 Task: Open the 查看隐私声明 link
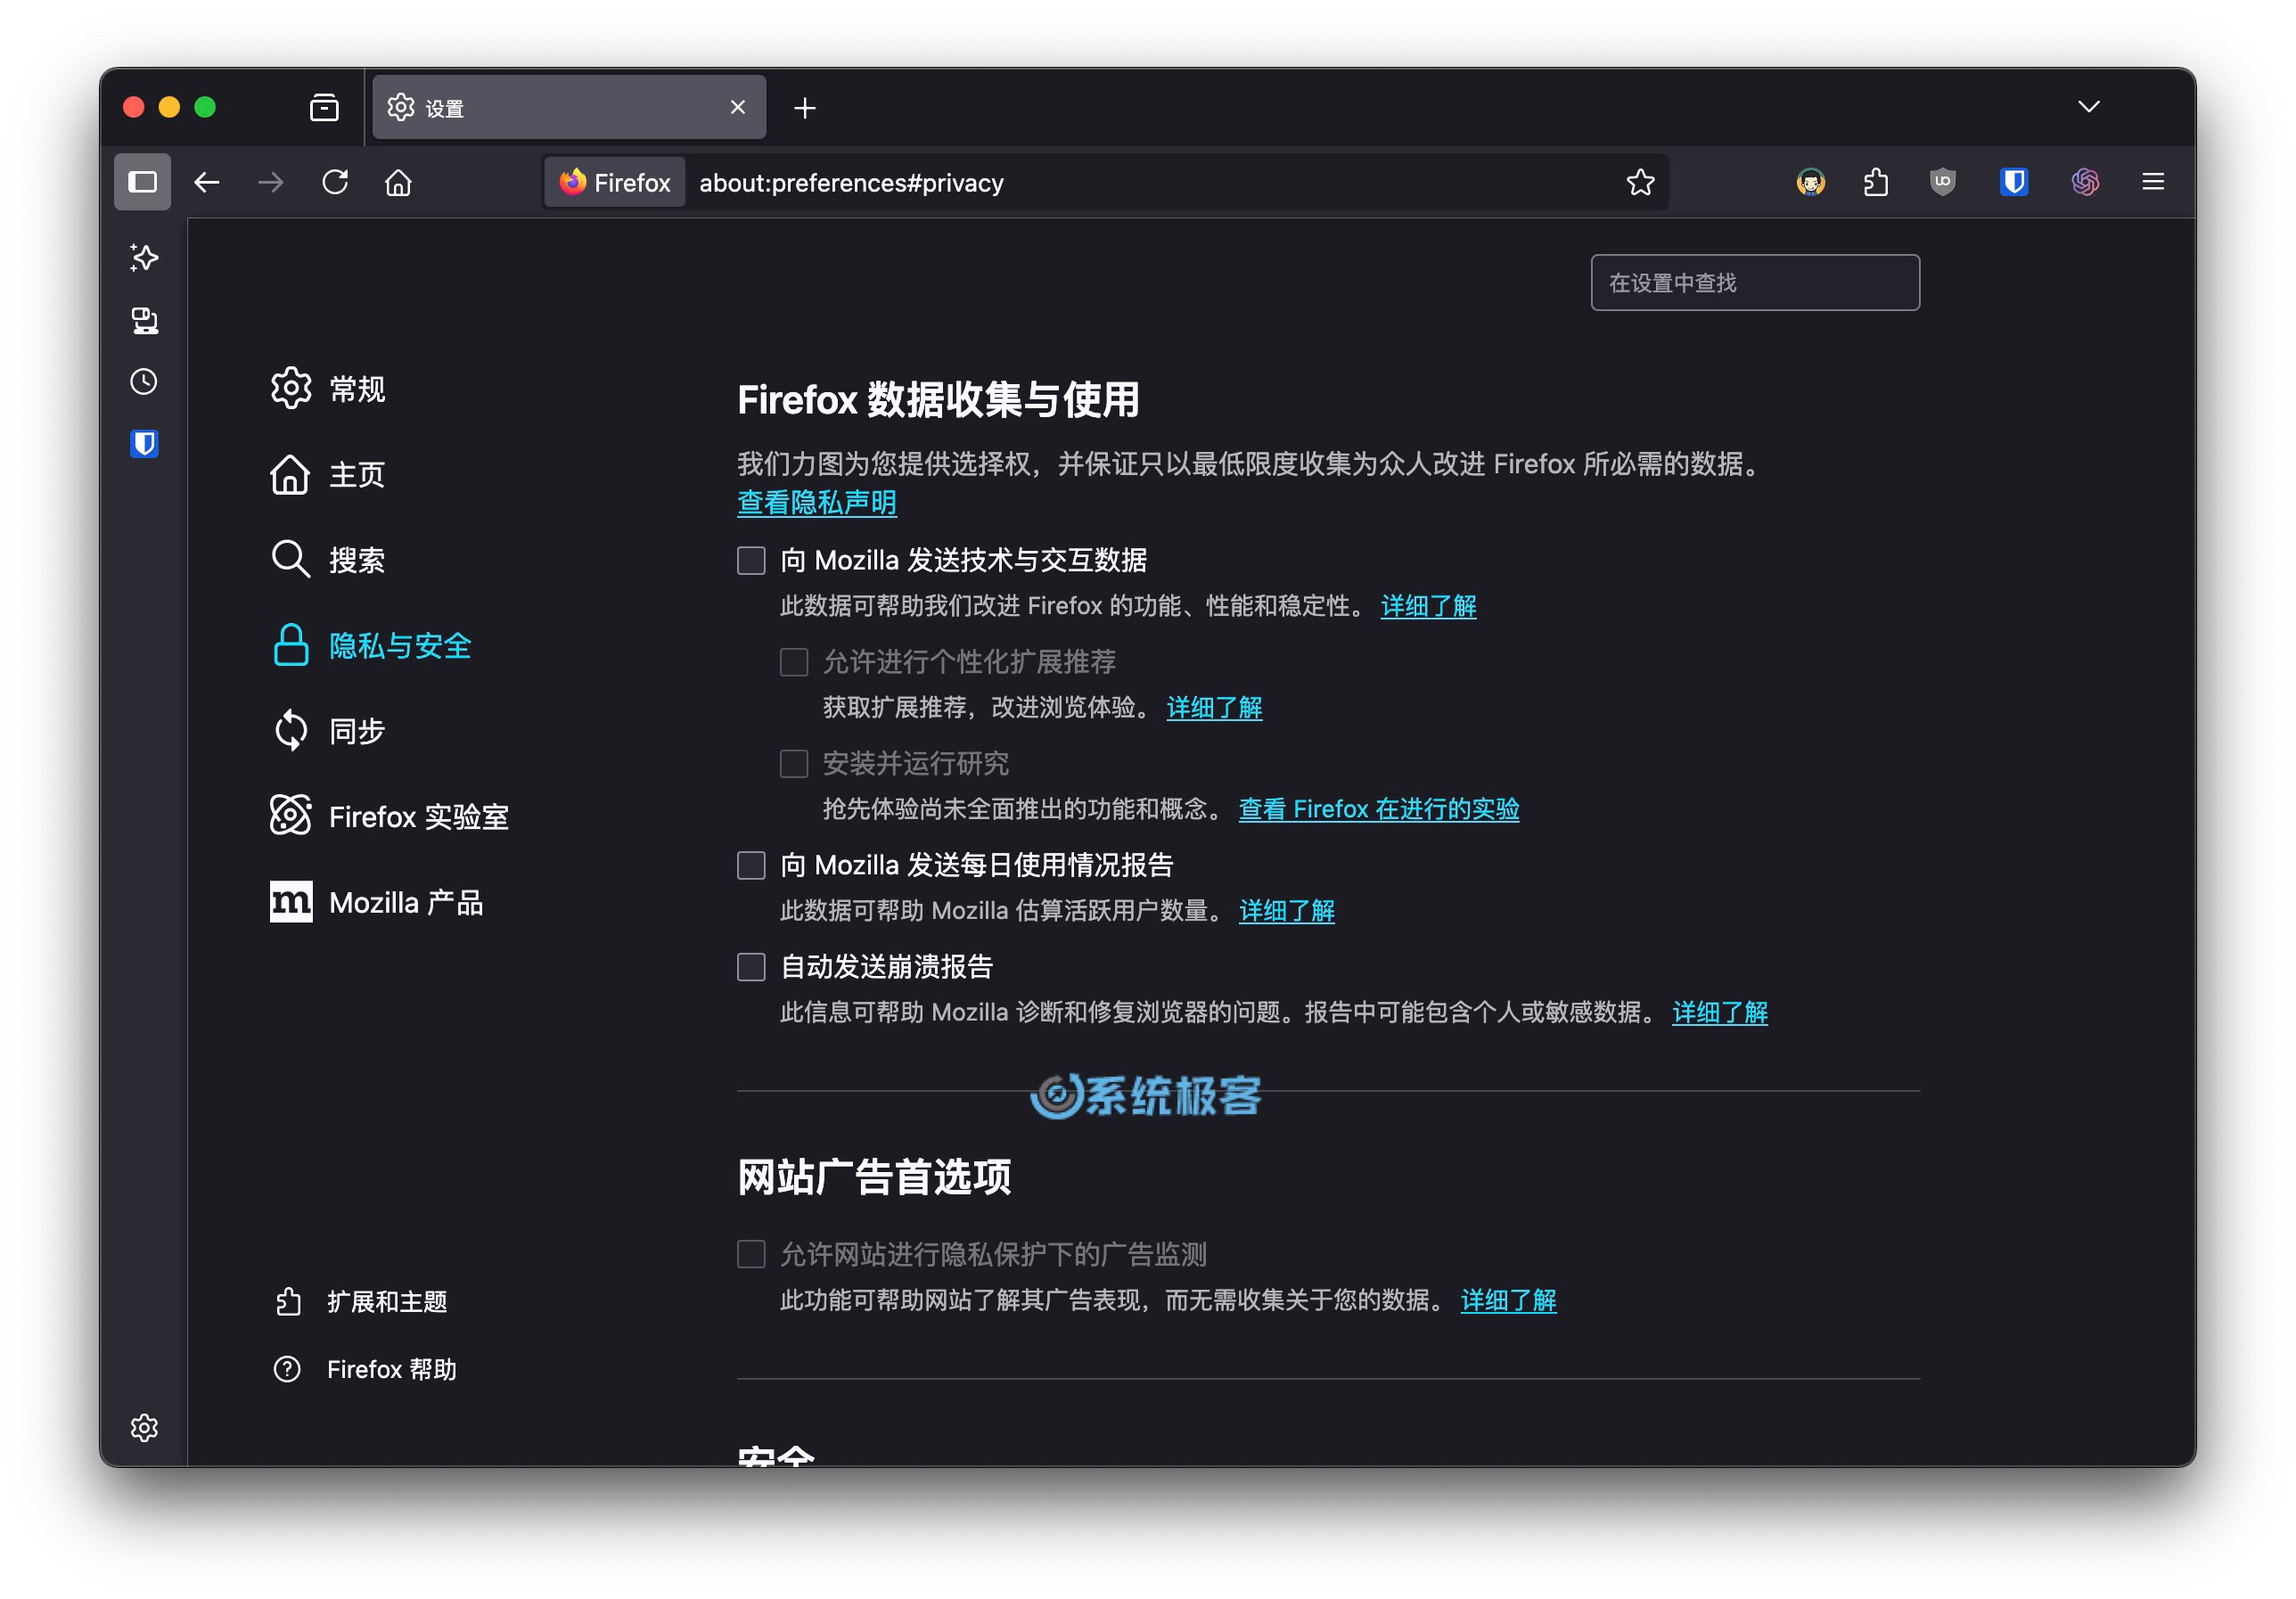[x=817, y=502]
